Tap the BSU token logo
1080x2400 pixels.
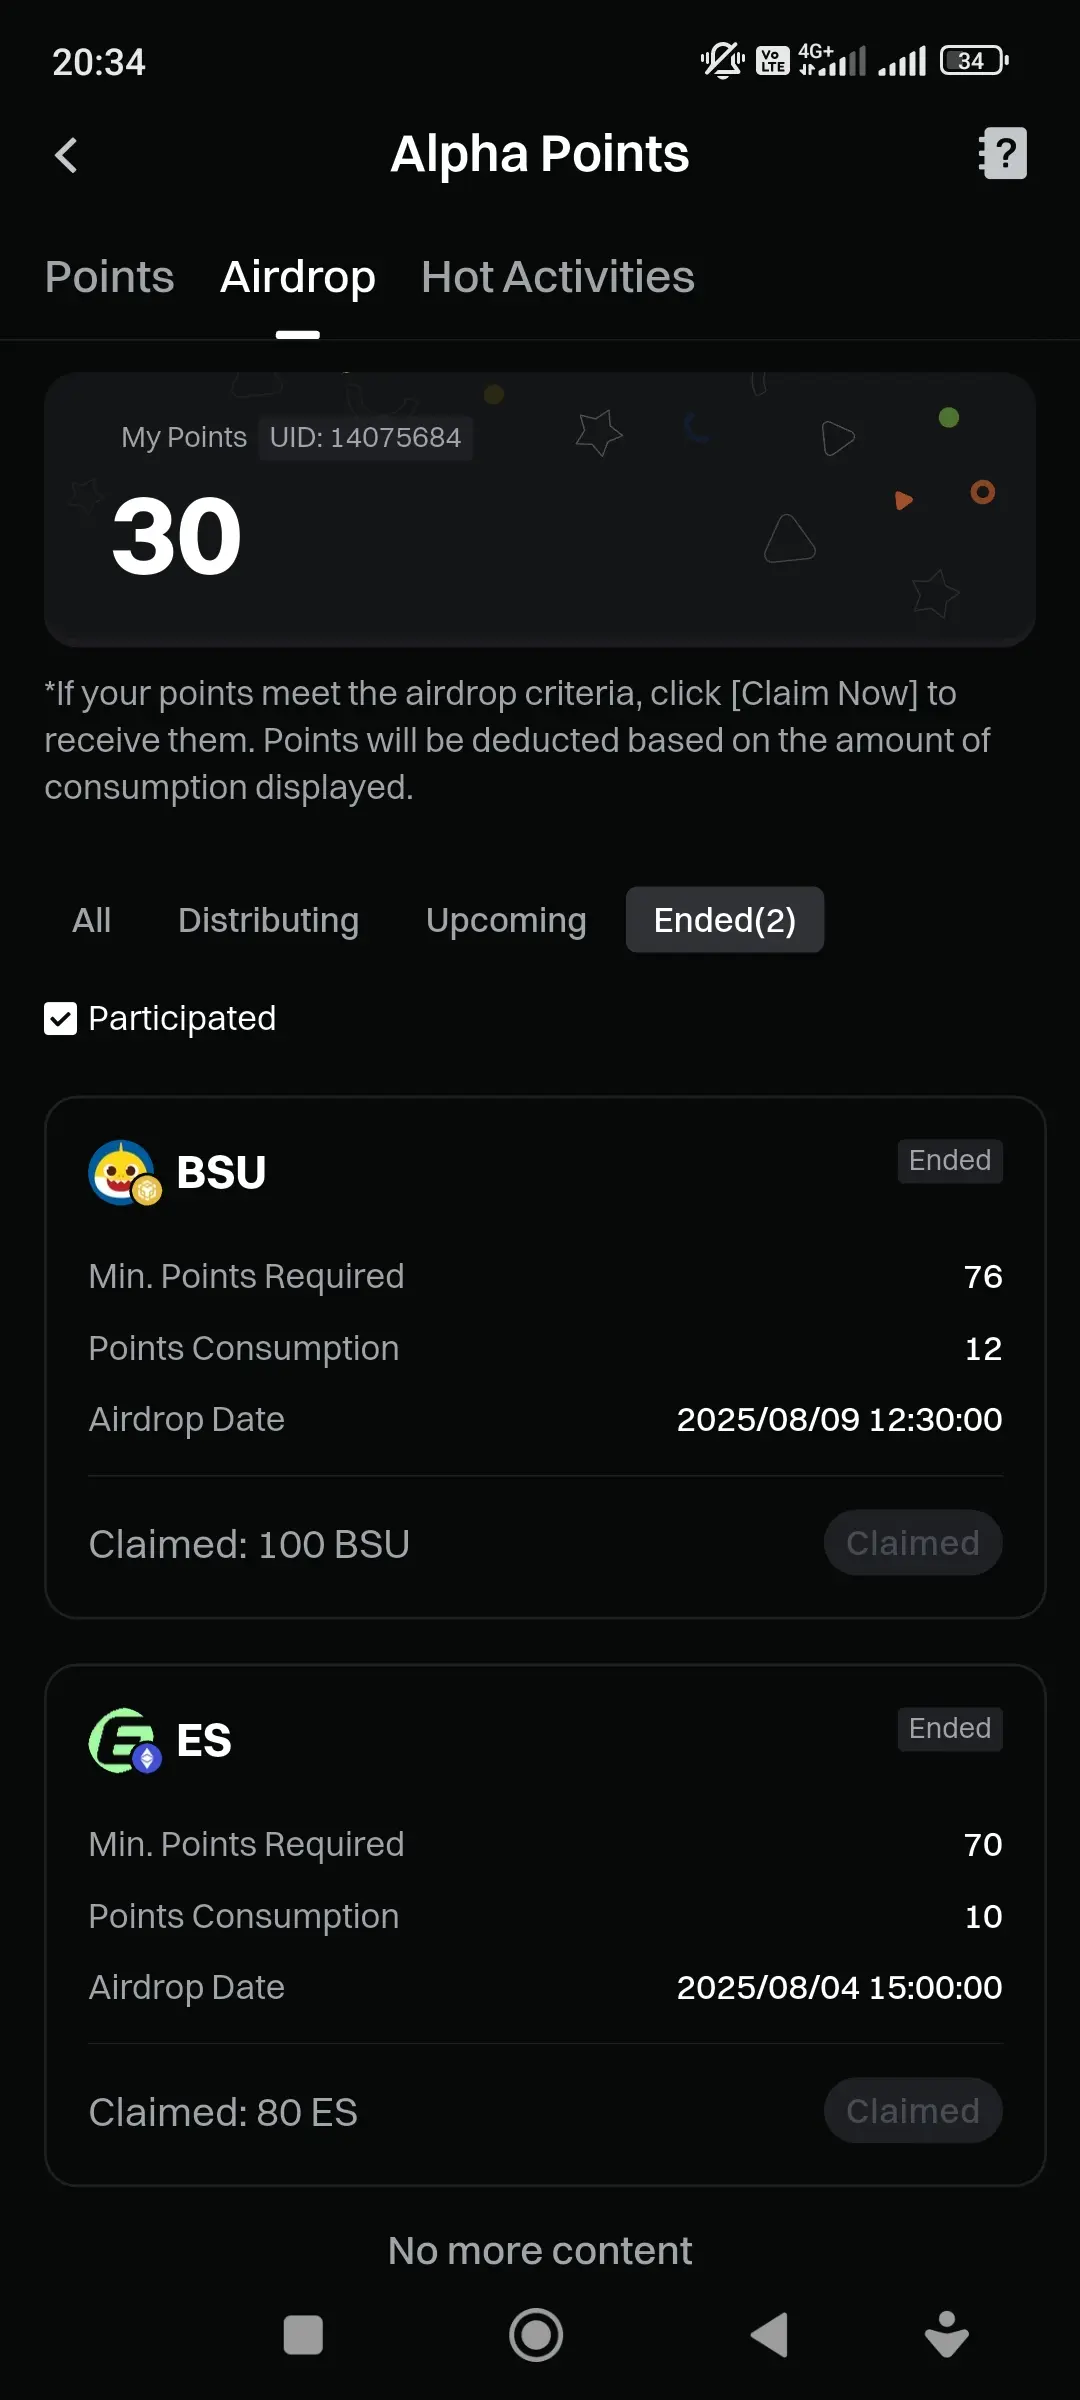(x=124, y=1173)
